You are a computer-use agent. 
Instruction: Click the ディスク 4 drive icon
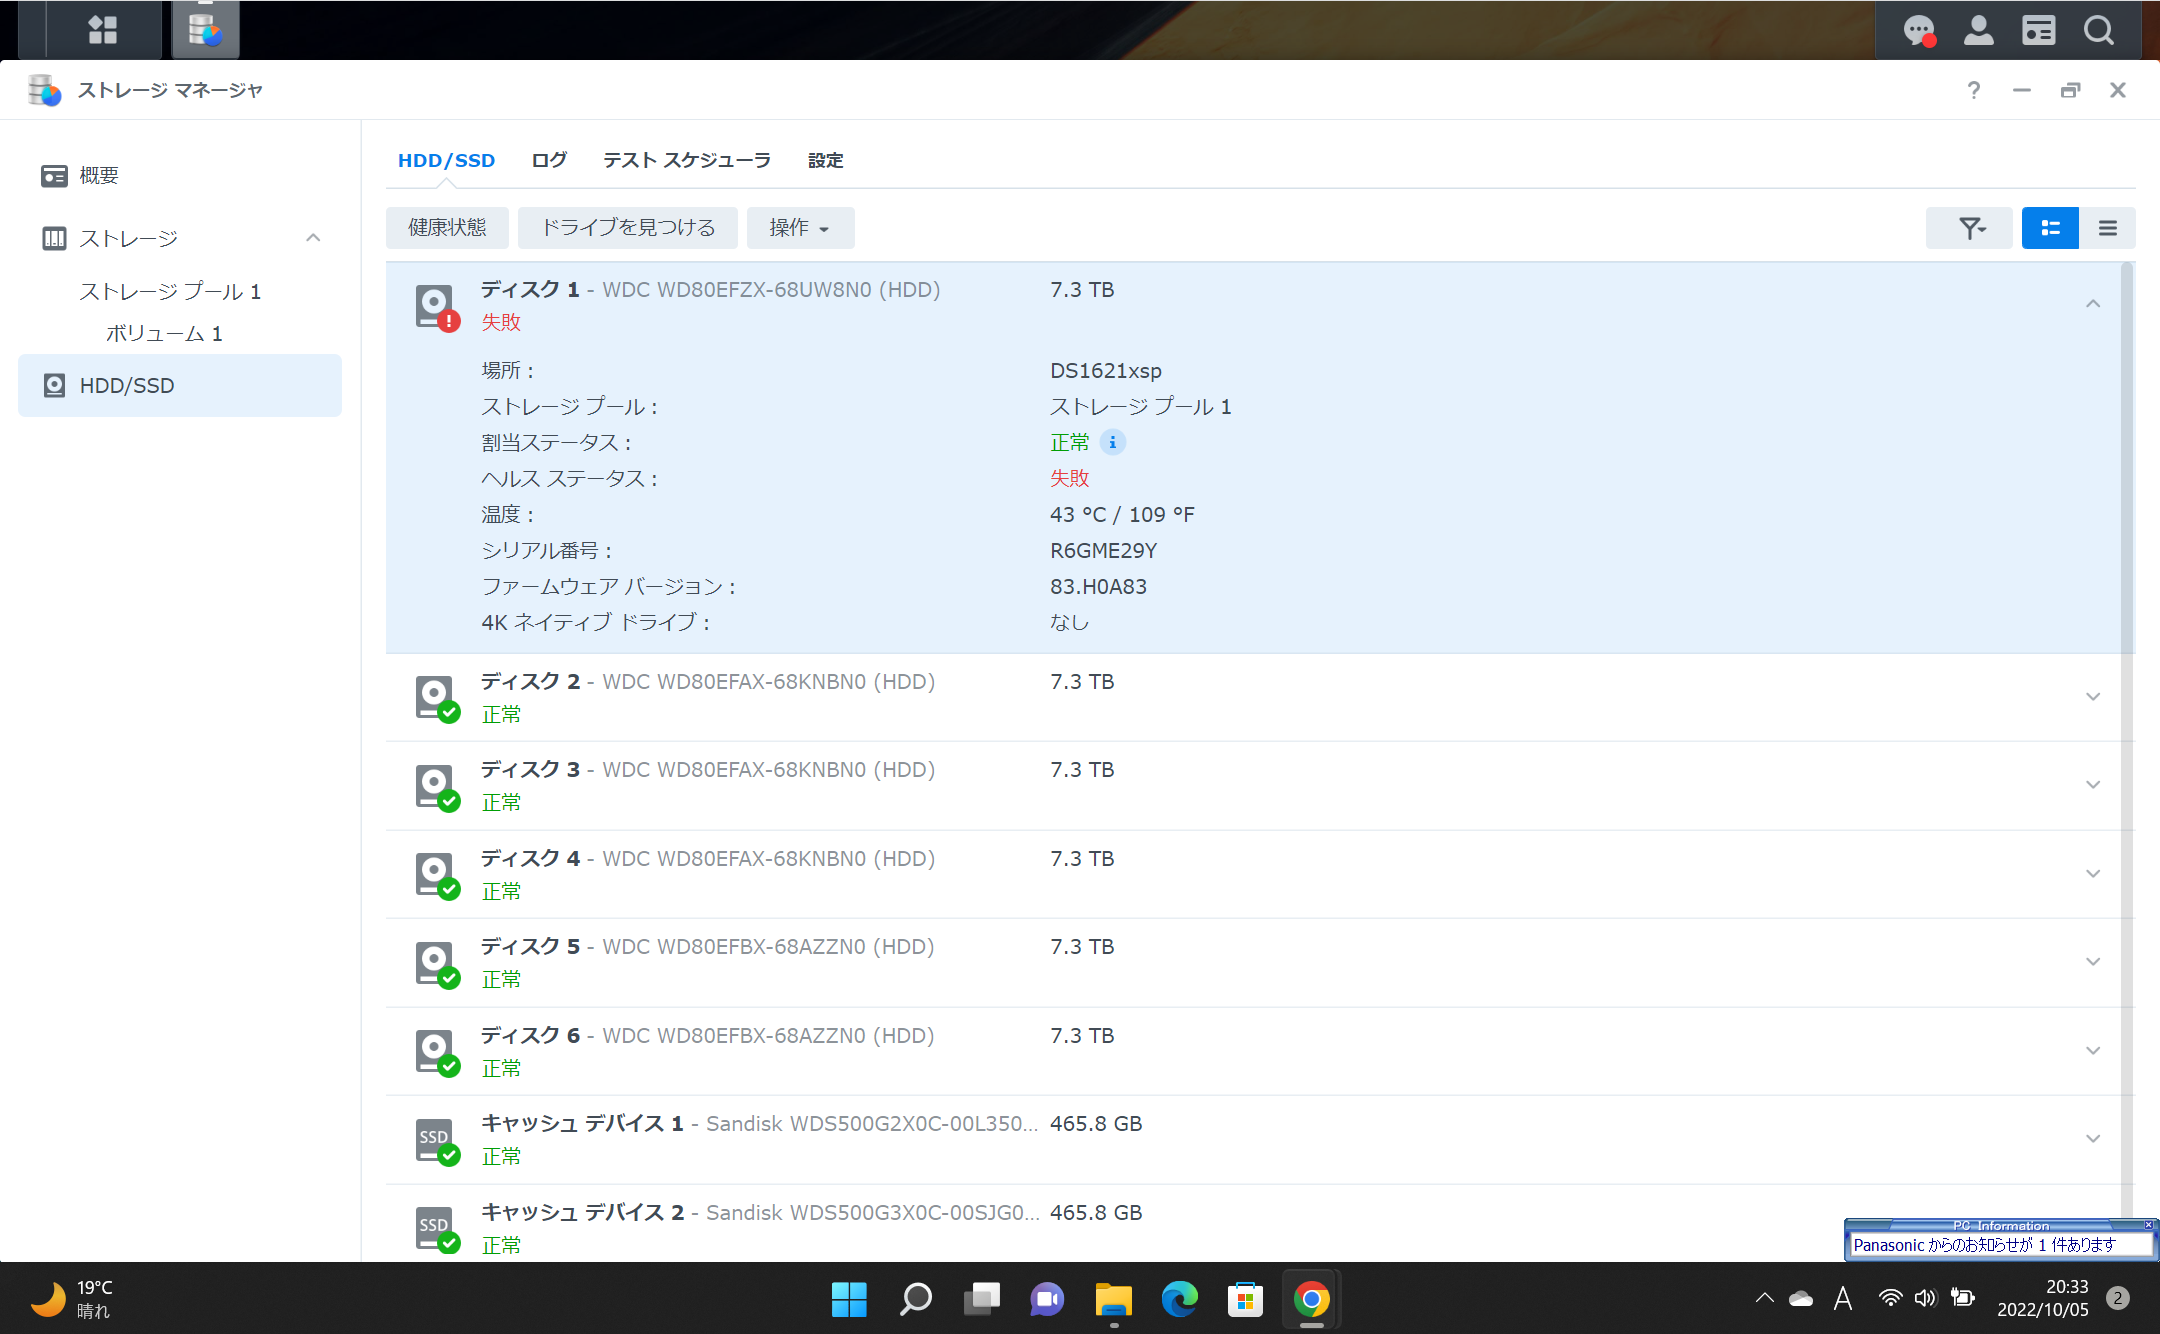pos(437,875)
